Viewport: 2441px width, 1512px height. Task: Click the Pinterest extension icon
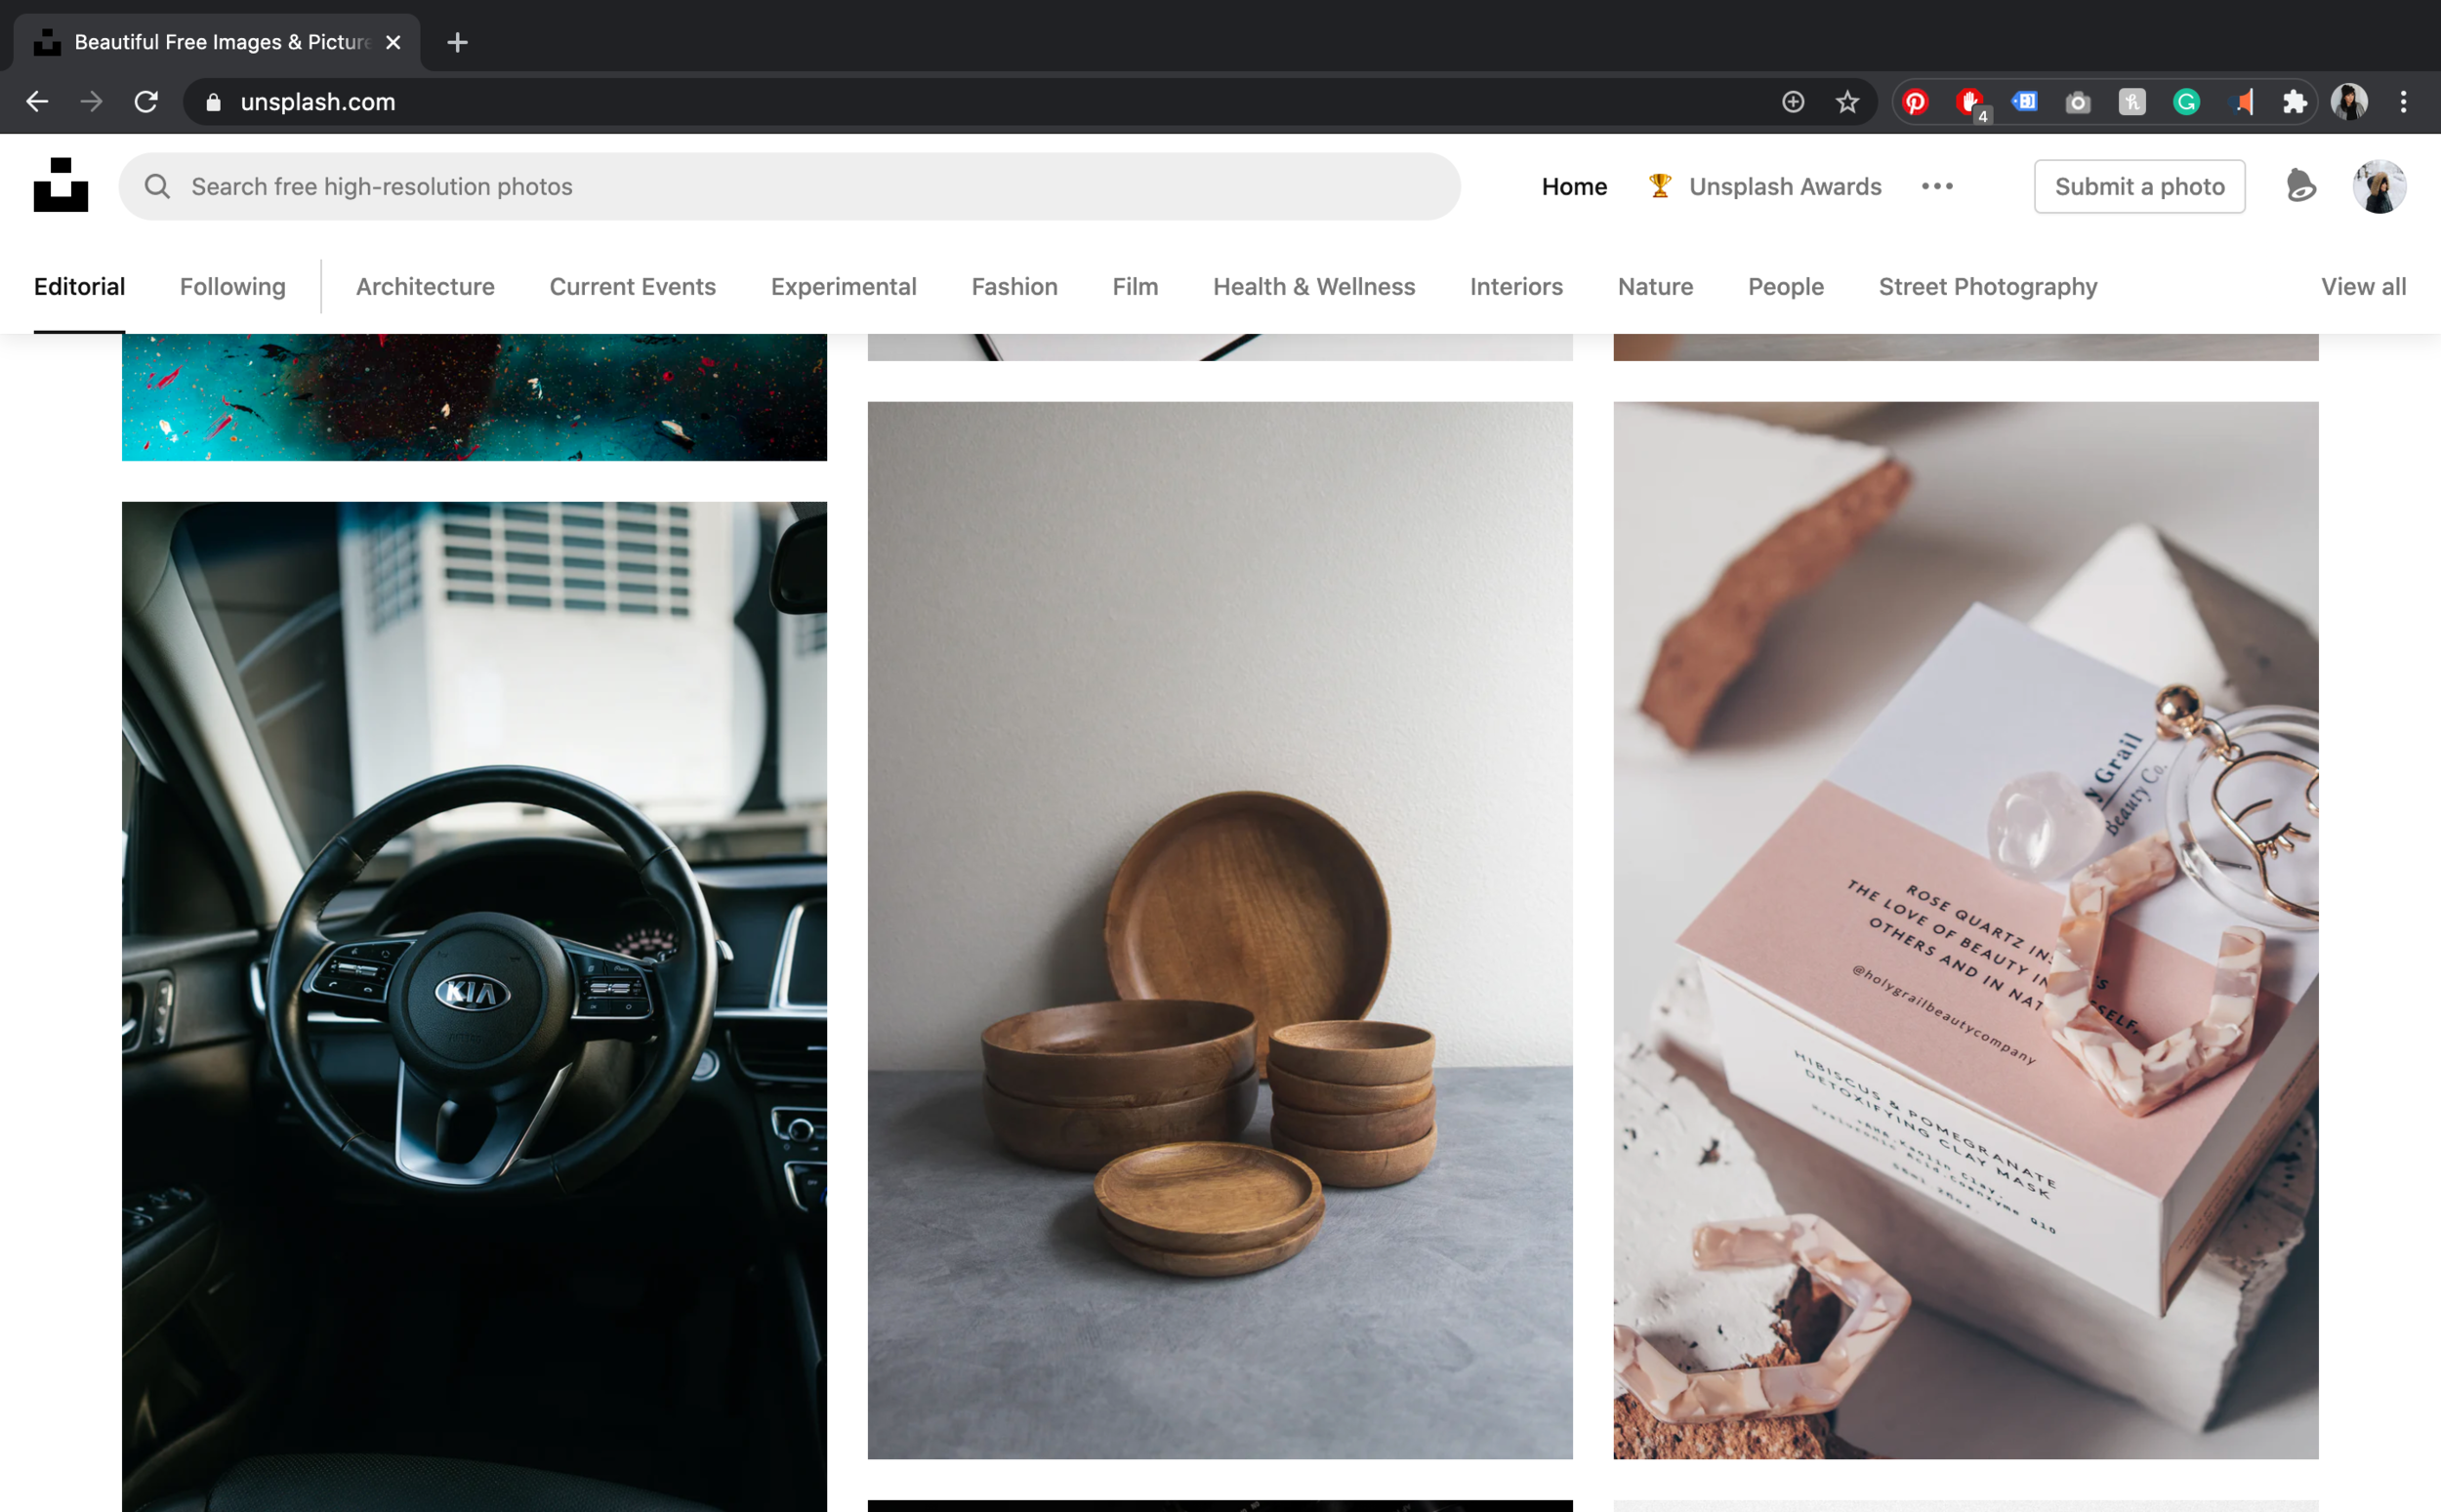tap(1915, 102)
